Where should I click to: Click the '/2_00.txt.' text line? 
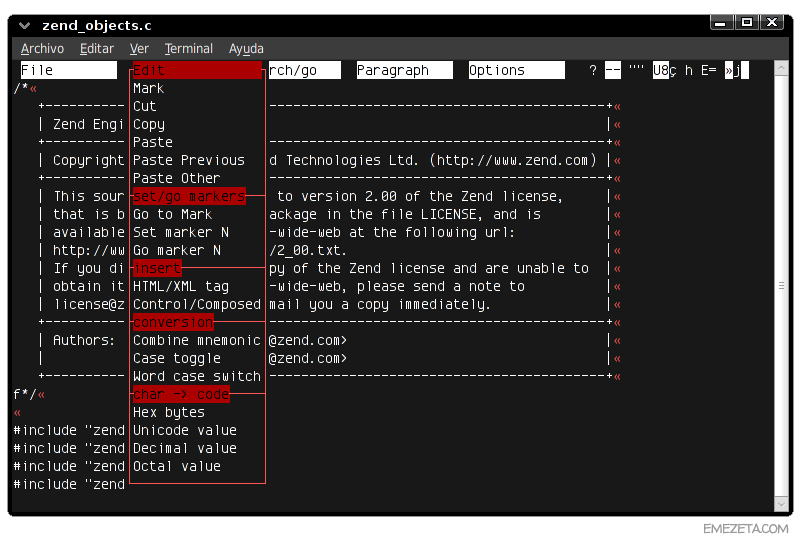coord(308,250)
